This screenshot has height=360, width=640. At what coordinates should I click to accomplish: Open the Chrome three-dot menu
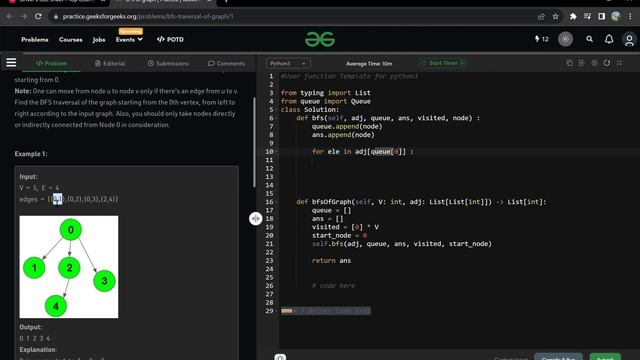(630, 16)
